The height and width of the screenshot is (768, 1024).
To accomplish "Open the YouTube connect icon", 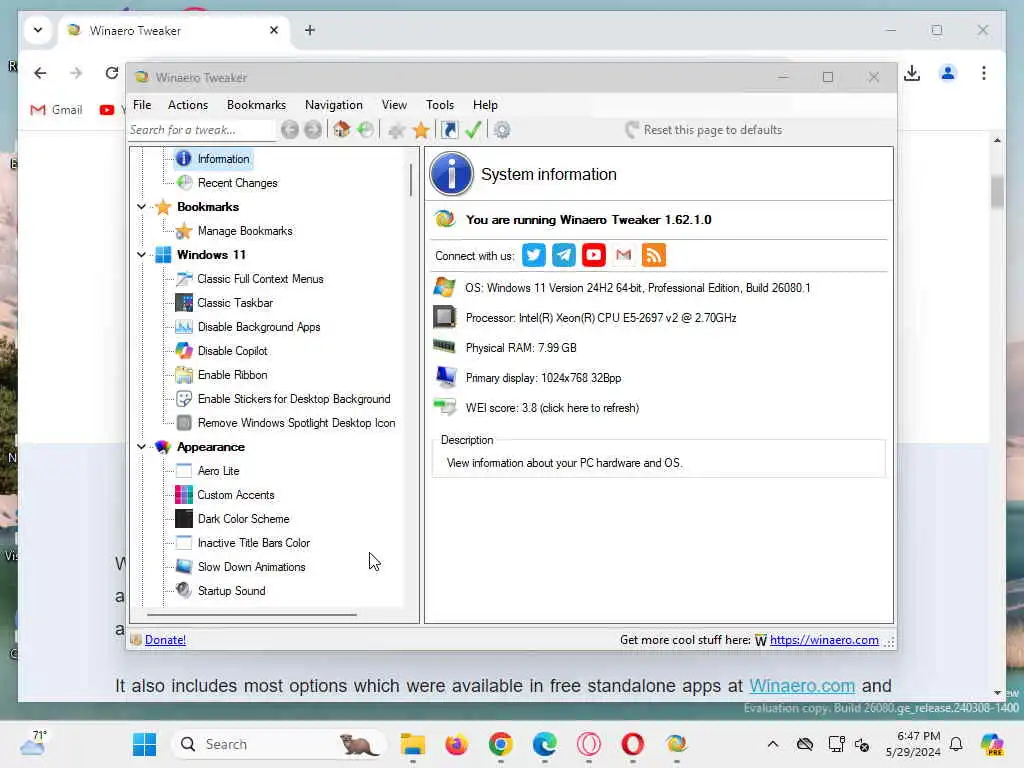I will tap(594, 255).
